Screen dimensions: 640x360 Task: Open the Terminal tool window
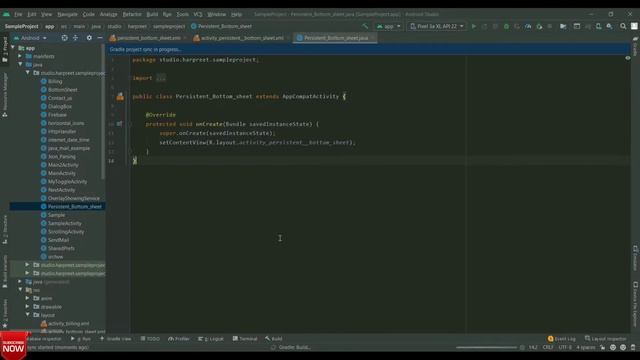click(245, 339)
